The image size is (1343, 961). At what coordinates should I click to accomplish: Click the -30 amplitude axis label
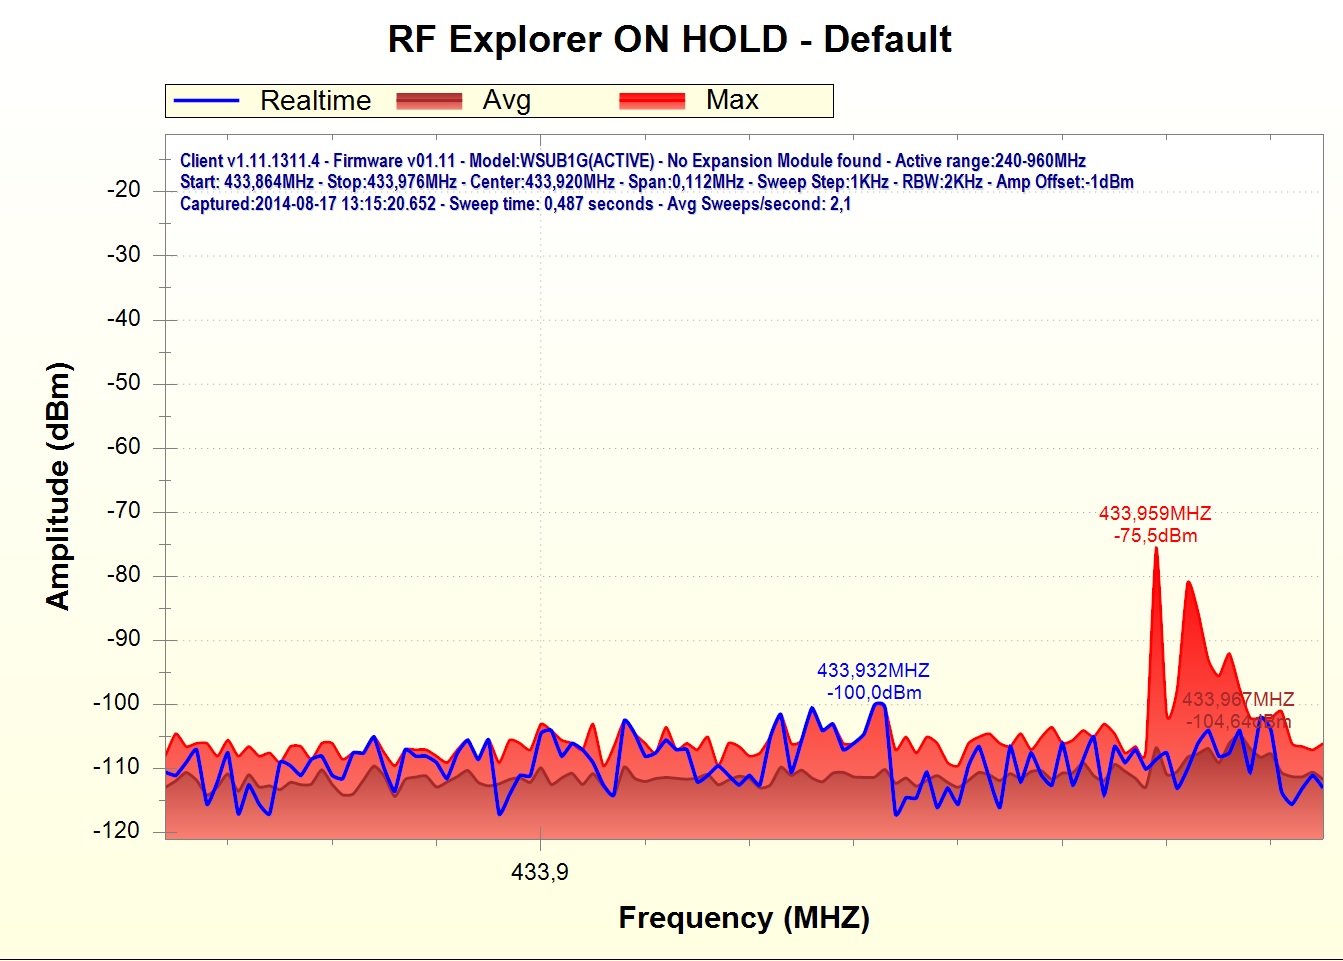[x=123, y=254]
